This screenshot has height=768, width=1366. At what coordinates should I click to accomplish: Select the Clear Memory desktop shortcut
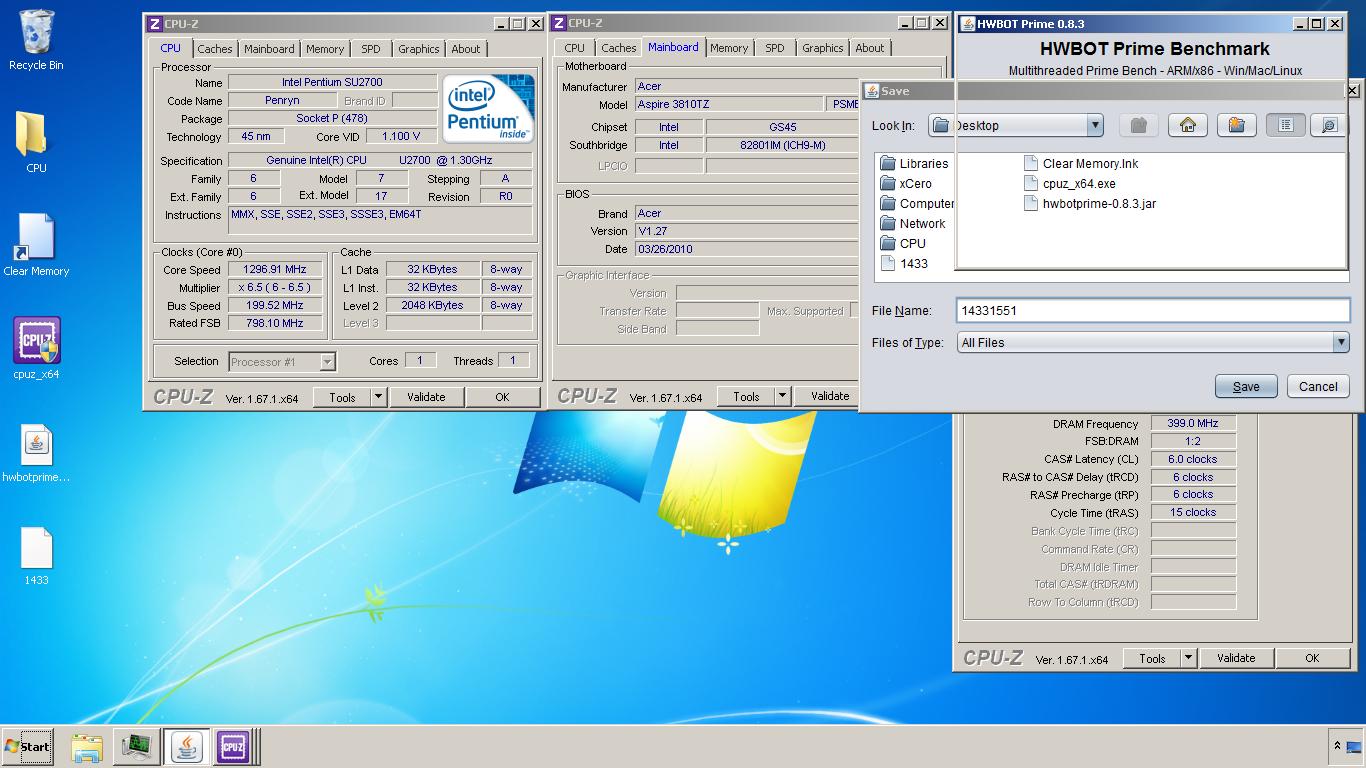coord(36,245)
